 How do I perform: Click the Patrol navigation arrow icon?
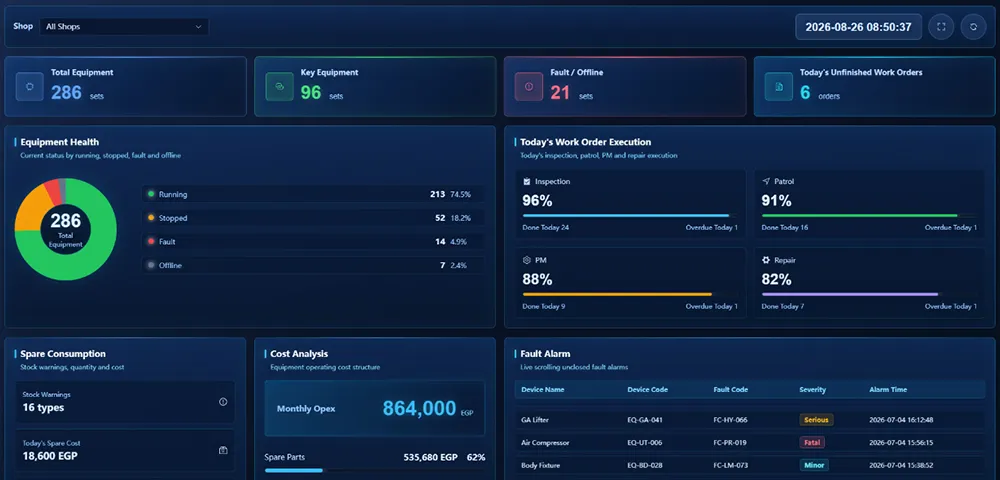(x=766, y=181)
